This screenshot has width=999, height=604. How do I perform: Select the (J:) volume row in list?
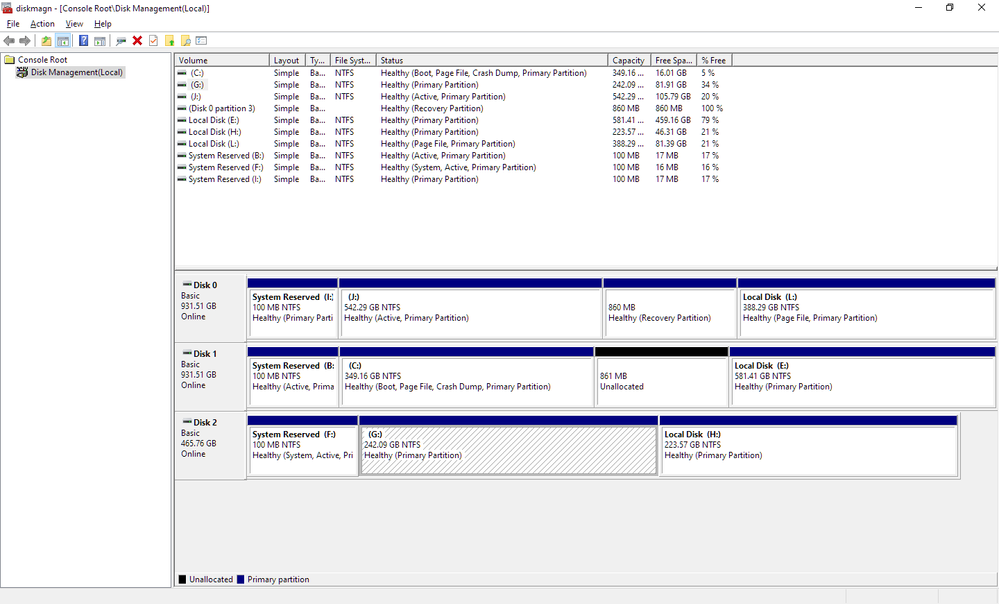[454, 96]
